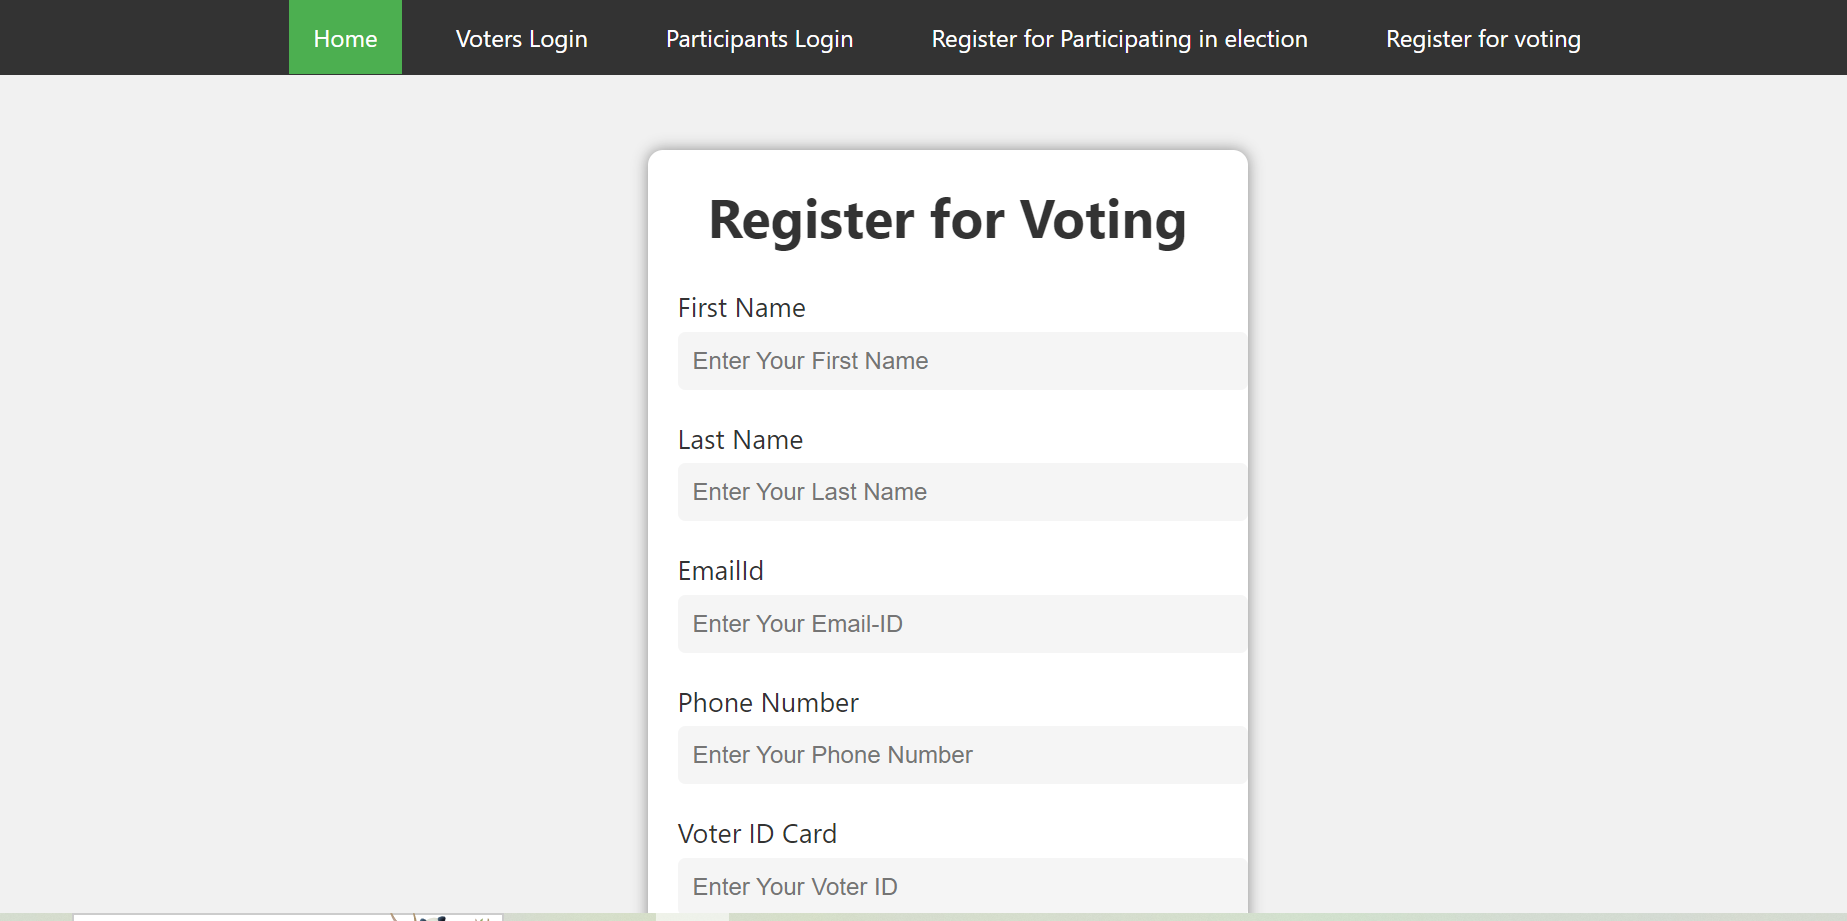Click inside the First Name input field
The width and height of the screenshot is (1847, 921).
962,360
